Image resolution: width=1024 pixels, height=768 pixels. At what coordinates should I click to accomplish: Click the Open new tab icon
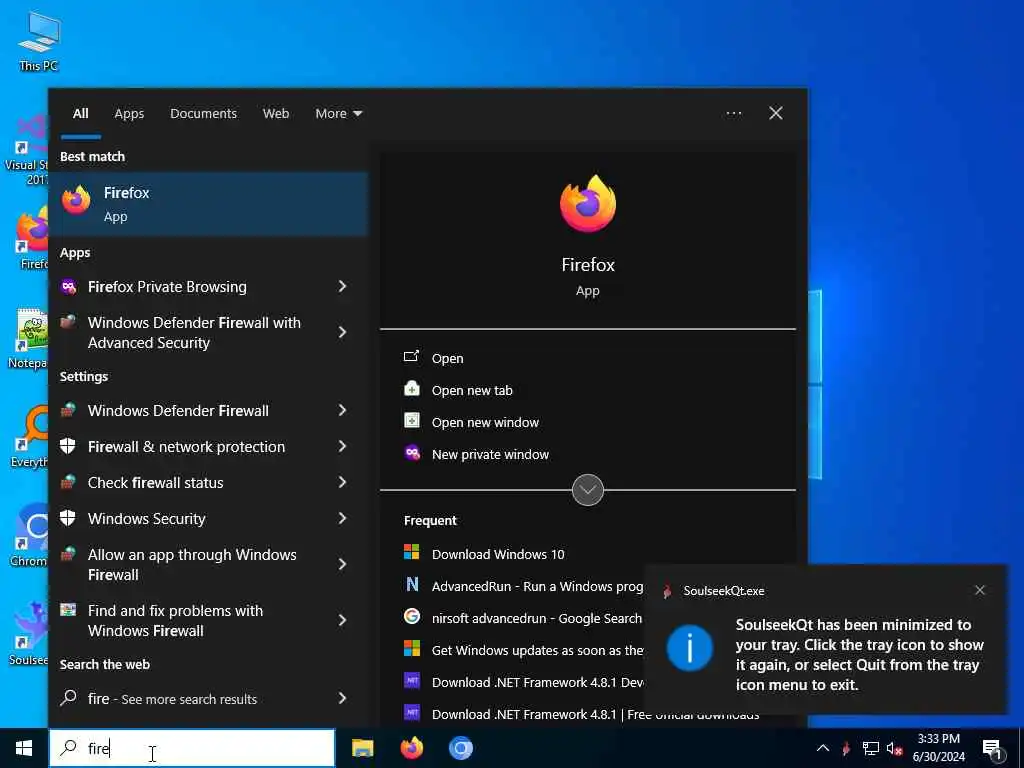tap(411, 389)
